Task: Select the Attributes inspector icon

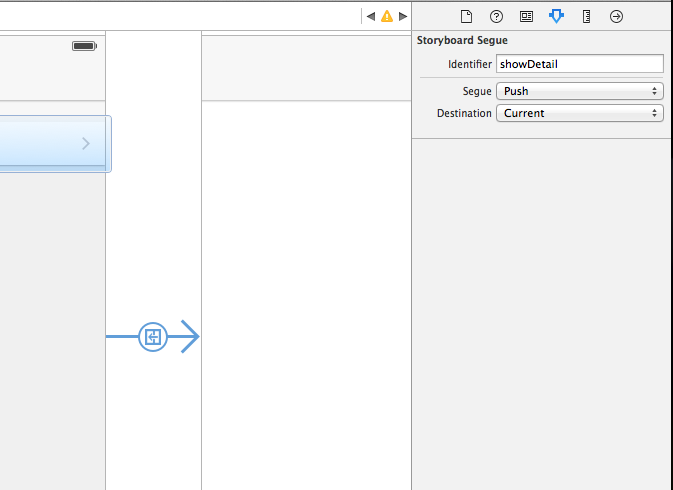Action: point(556,16)
